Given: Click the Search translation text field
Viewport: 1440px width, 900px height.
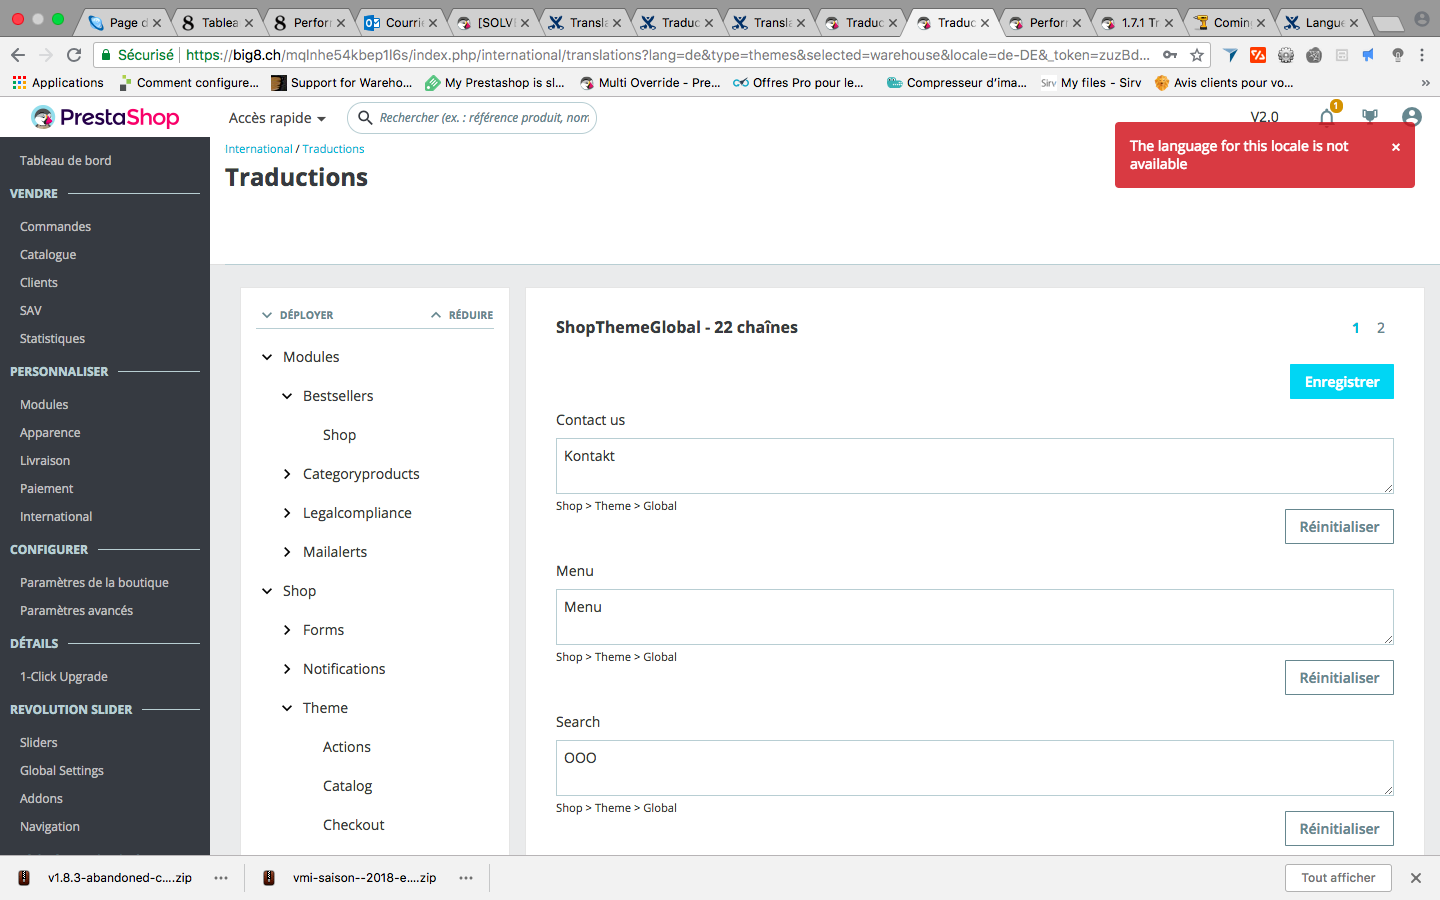Looking at the screenshot, I should [975, 768].
